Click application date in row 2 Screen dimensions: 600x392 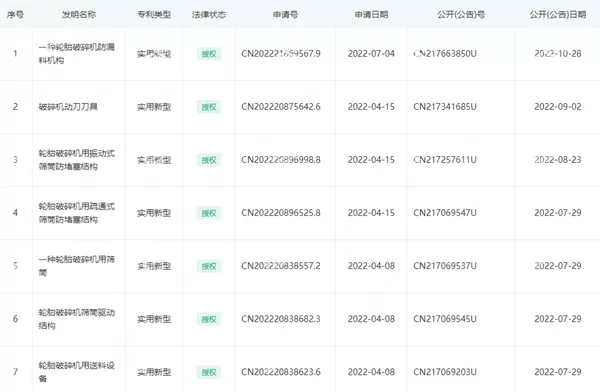pos(371,107)
